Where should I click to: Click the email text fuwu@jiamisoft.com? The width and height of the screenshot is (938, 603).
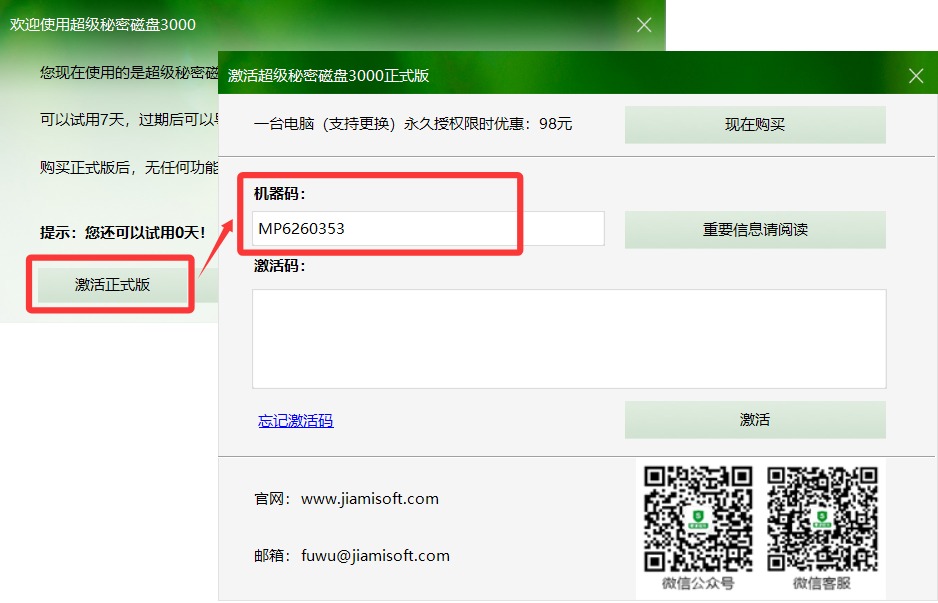(x=375, y=556)
